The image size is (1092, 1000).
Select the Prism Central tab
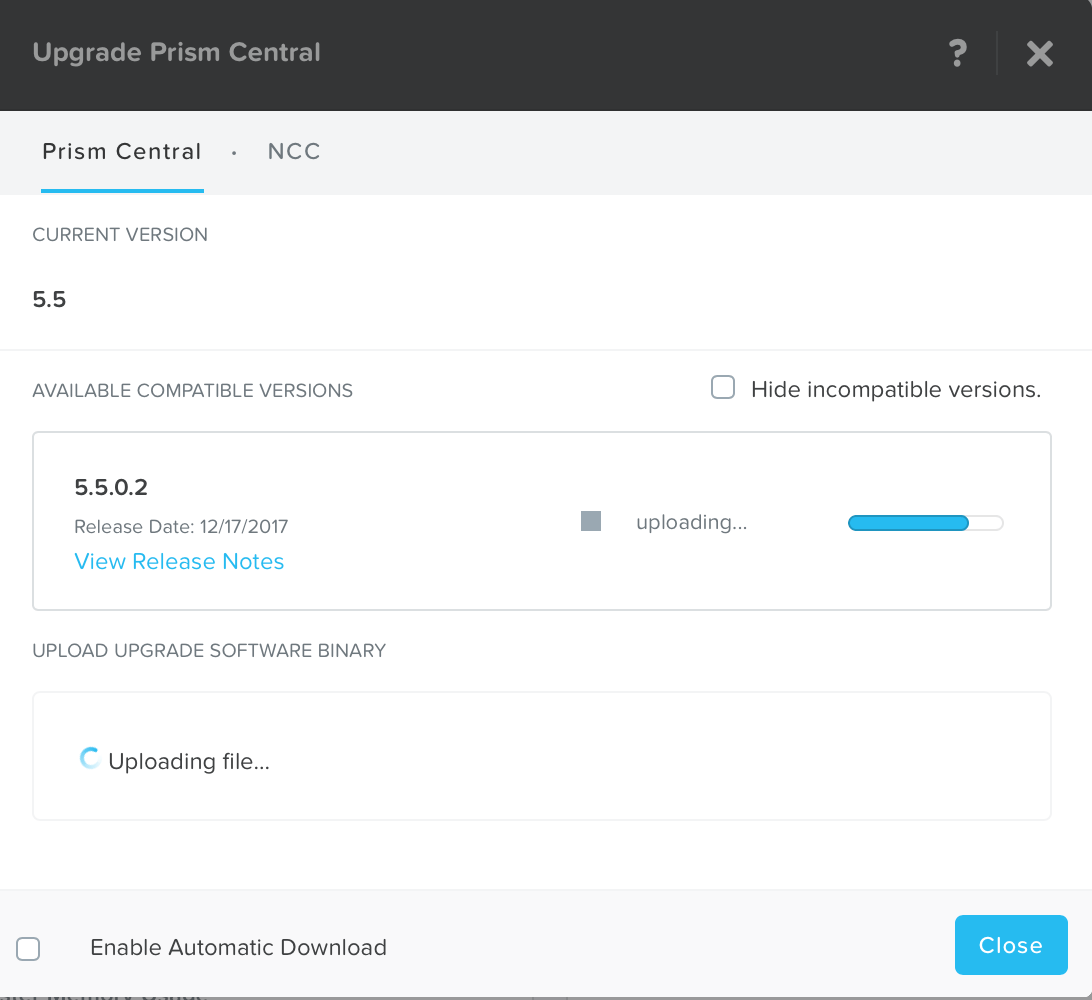[121, 151]
